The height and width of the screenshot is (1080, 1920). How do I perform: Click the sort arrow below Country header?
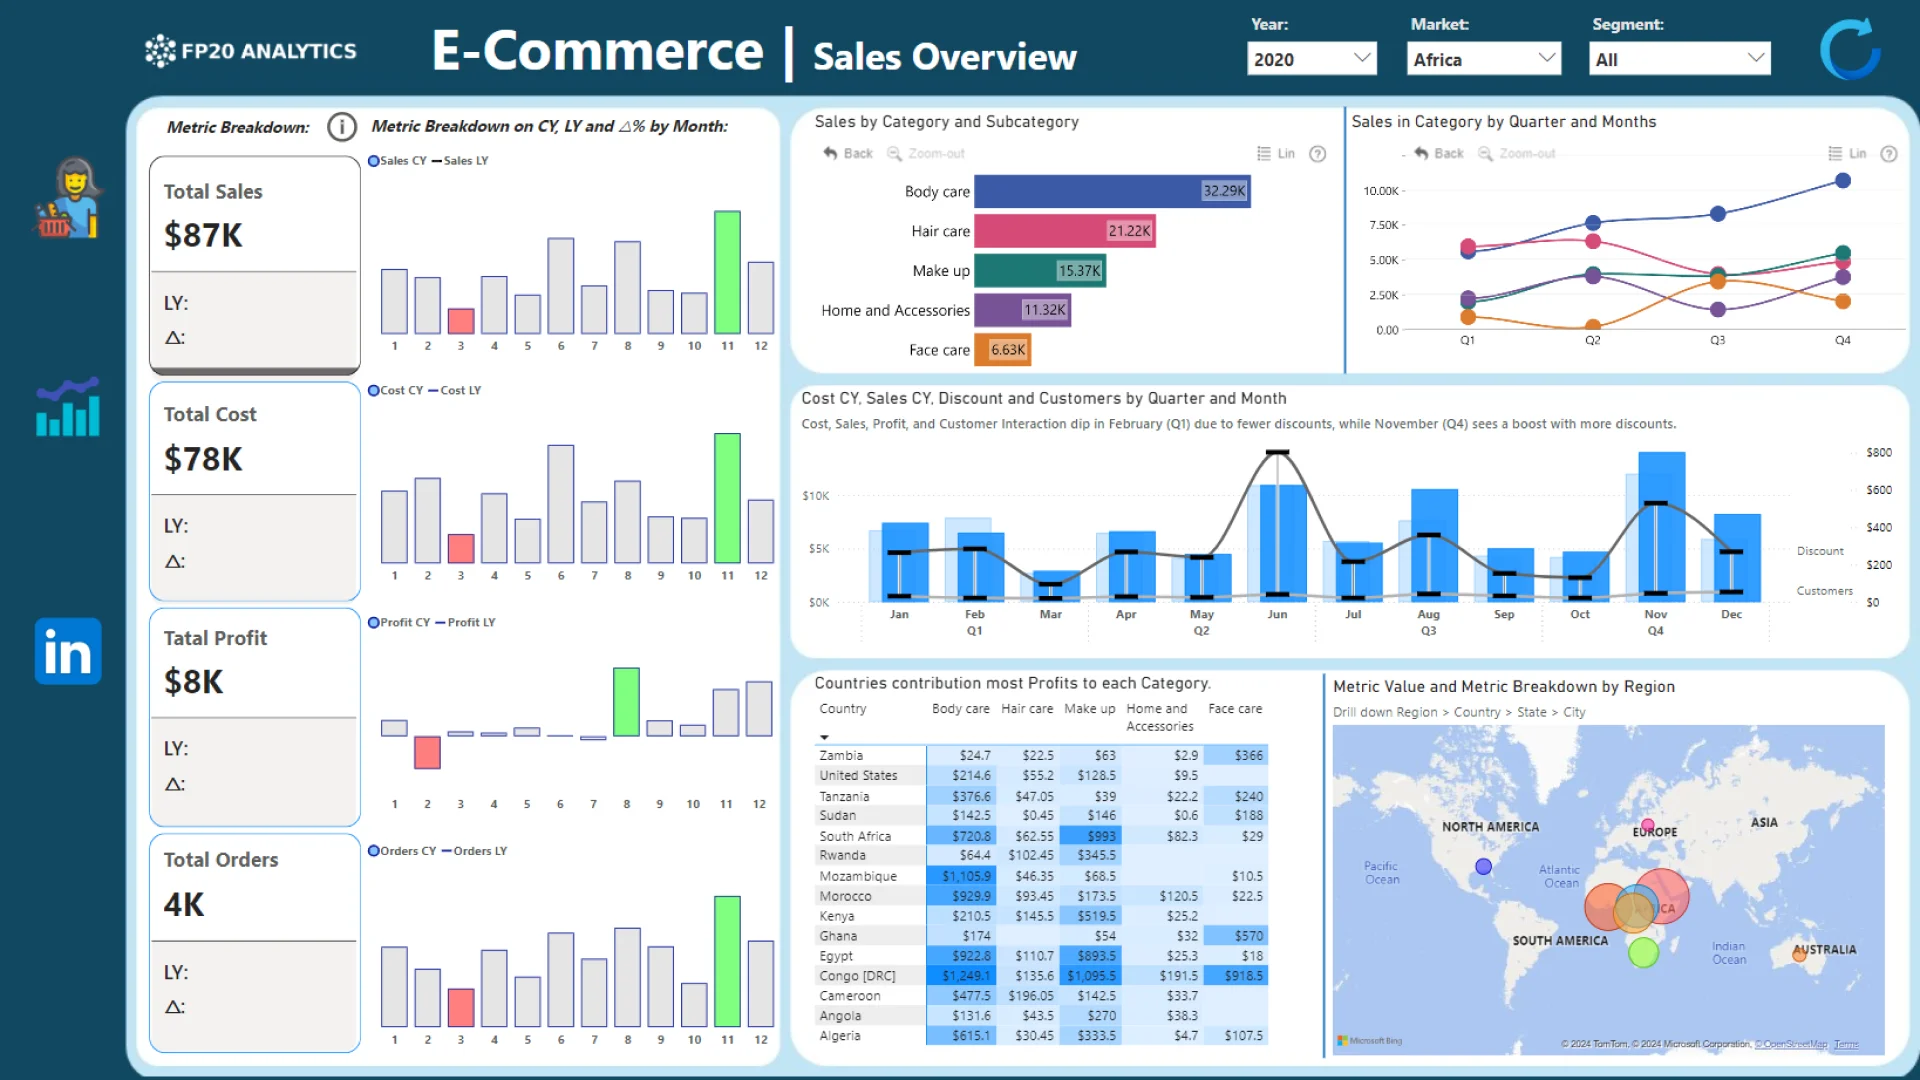(x=825, y=737)
